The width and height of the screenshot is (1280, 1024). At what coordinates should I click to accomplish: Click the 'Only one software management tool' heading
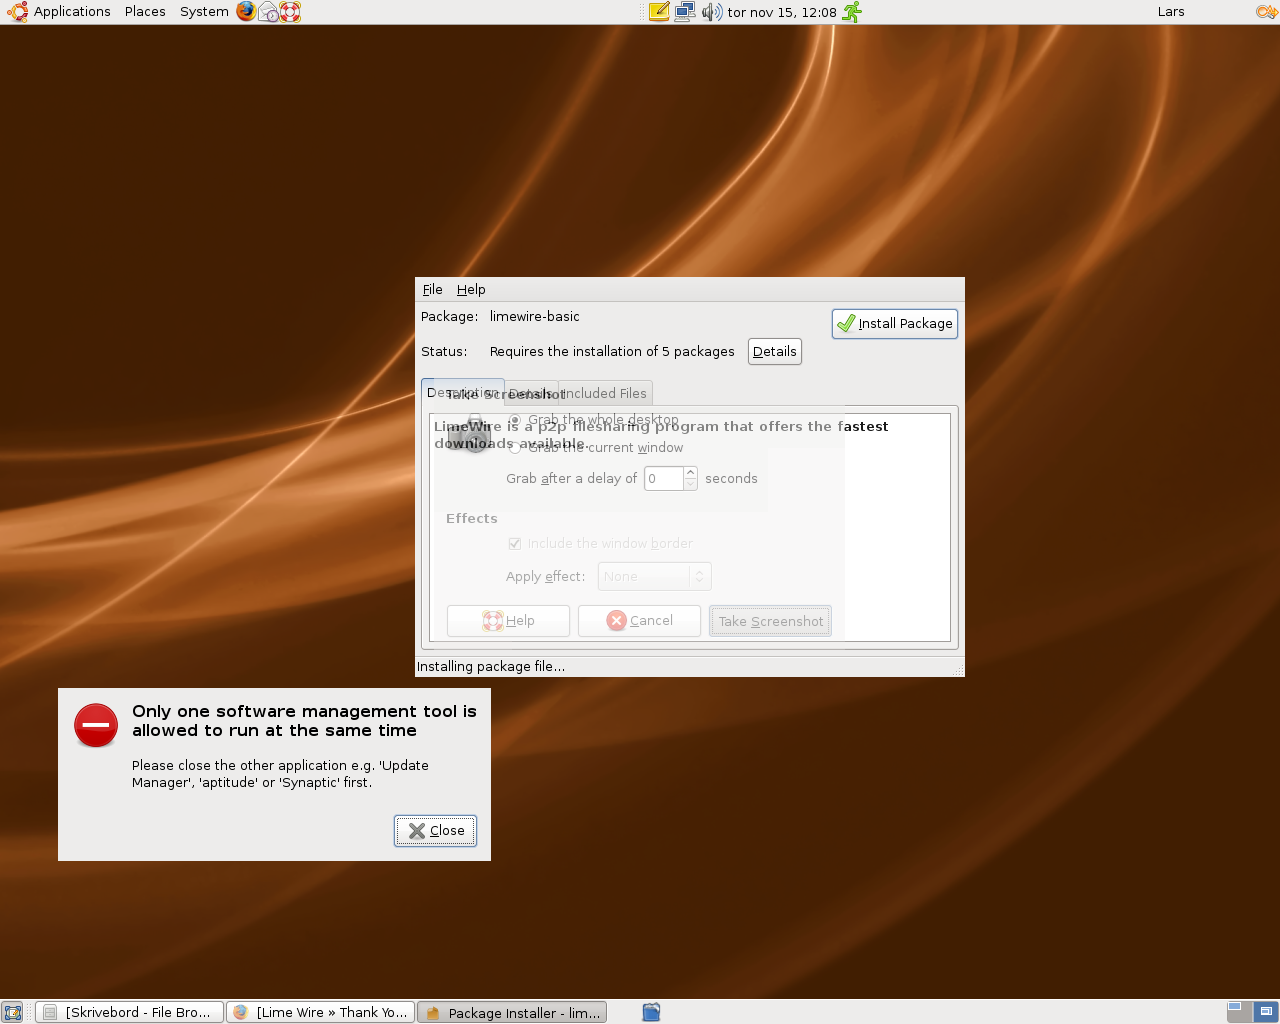(x=304, y=721)
